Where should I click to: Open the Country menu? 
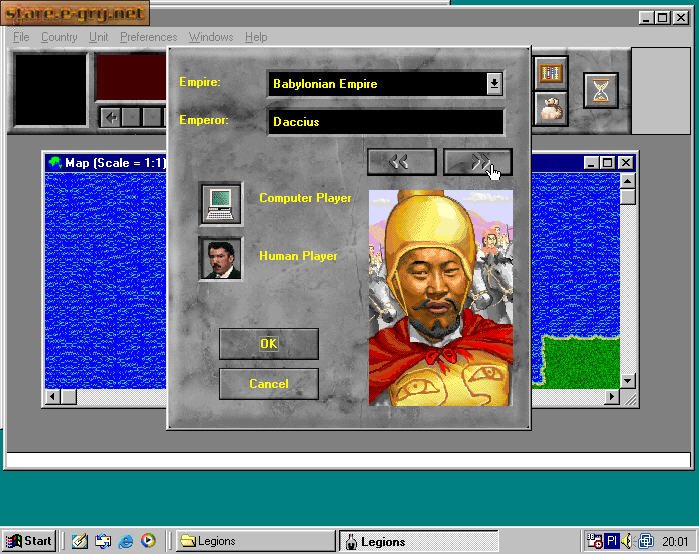[x=59, y=37]
